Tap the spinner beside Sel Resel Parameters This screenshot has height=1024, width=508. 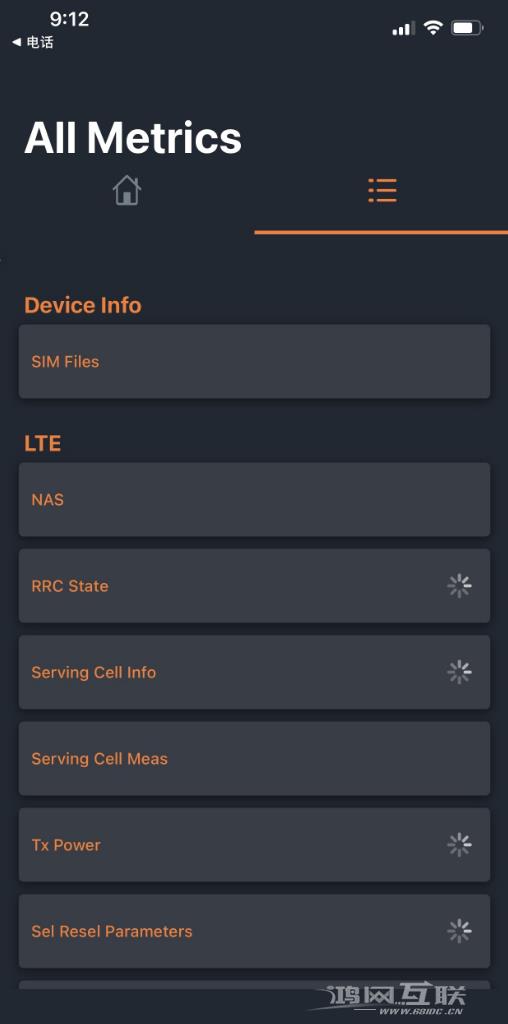tap(460, 931)
